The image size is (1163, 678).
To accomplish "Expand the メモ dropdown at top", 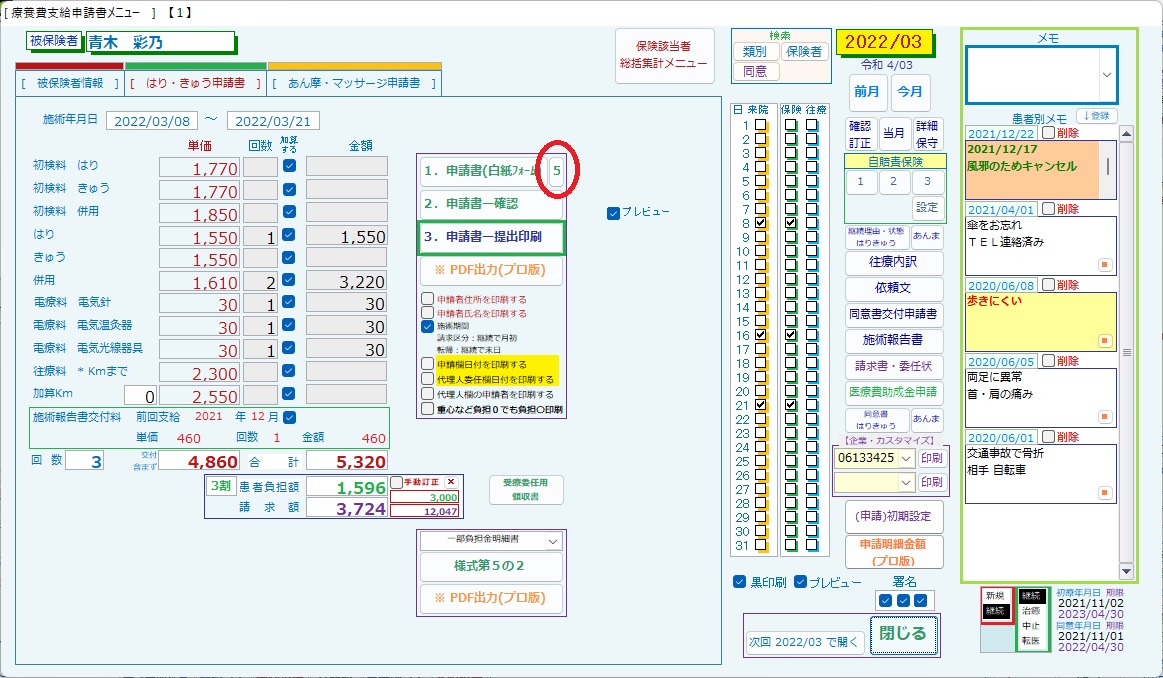I will (x=1107, y=74).
